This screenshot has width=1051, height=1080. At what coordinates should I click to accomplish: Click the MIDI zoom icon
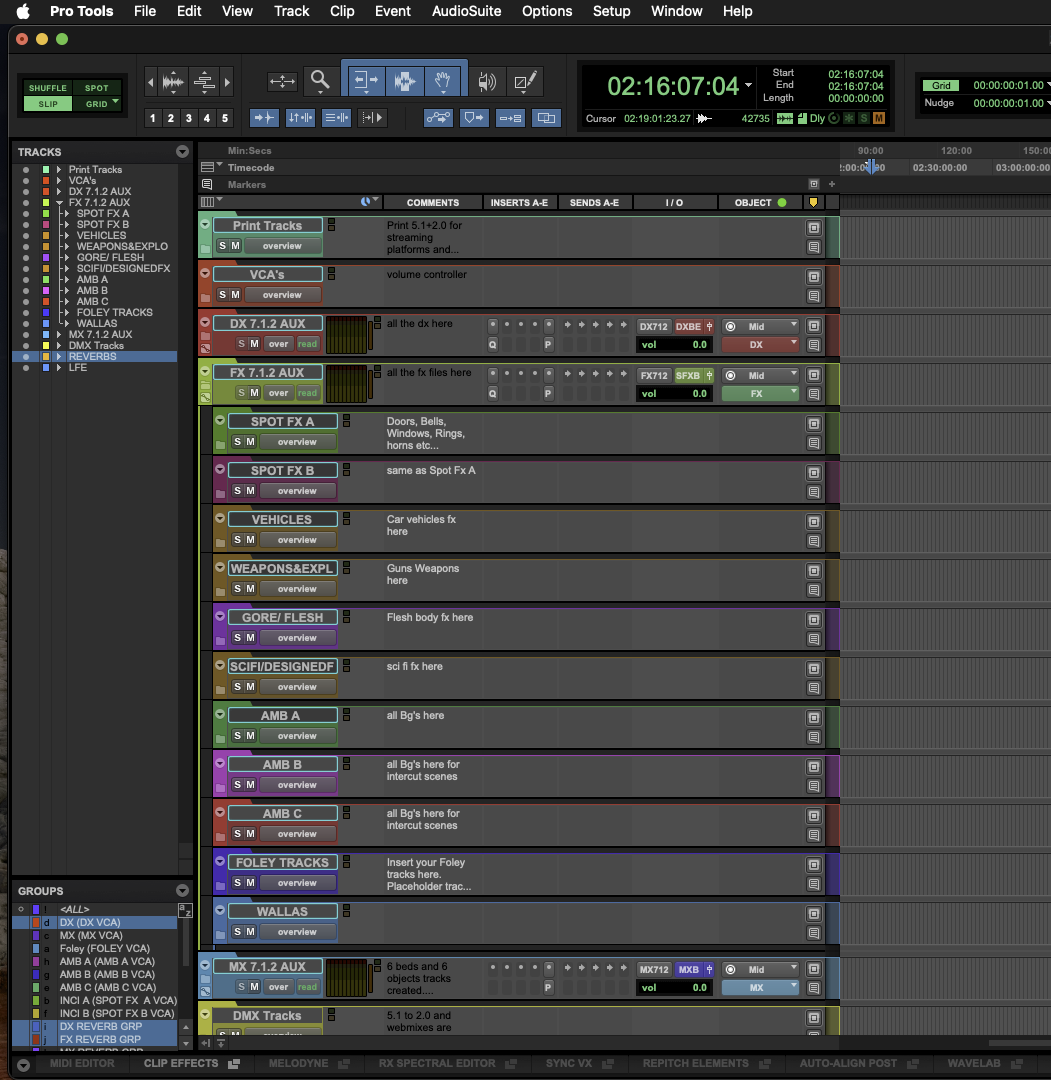click(204, 83)
